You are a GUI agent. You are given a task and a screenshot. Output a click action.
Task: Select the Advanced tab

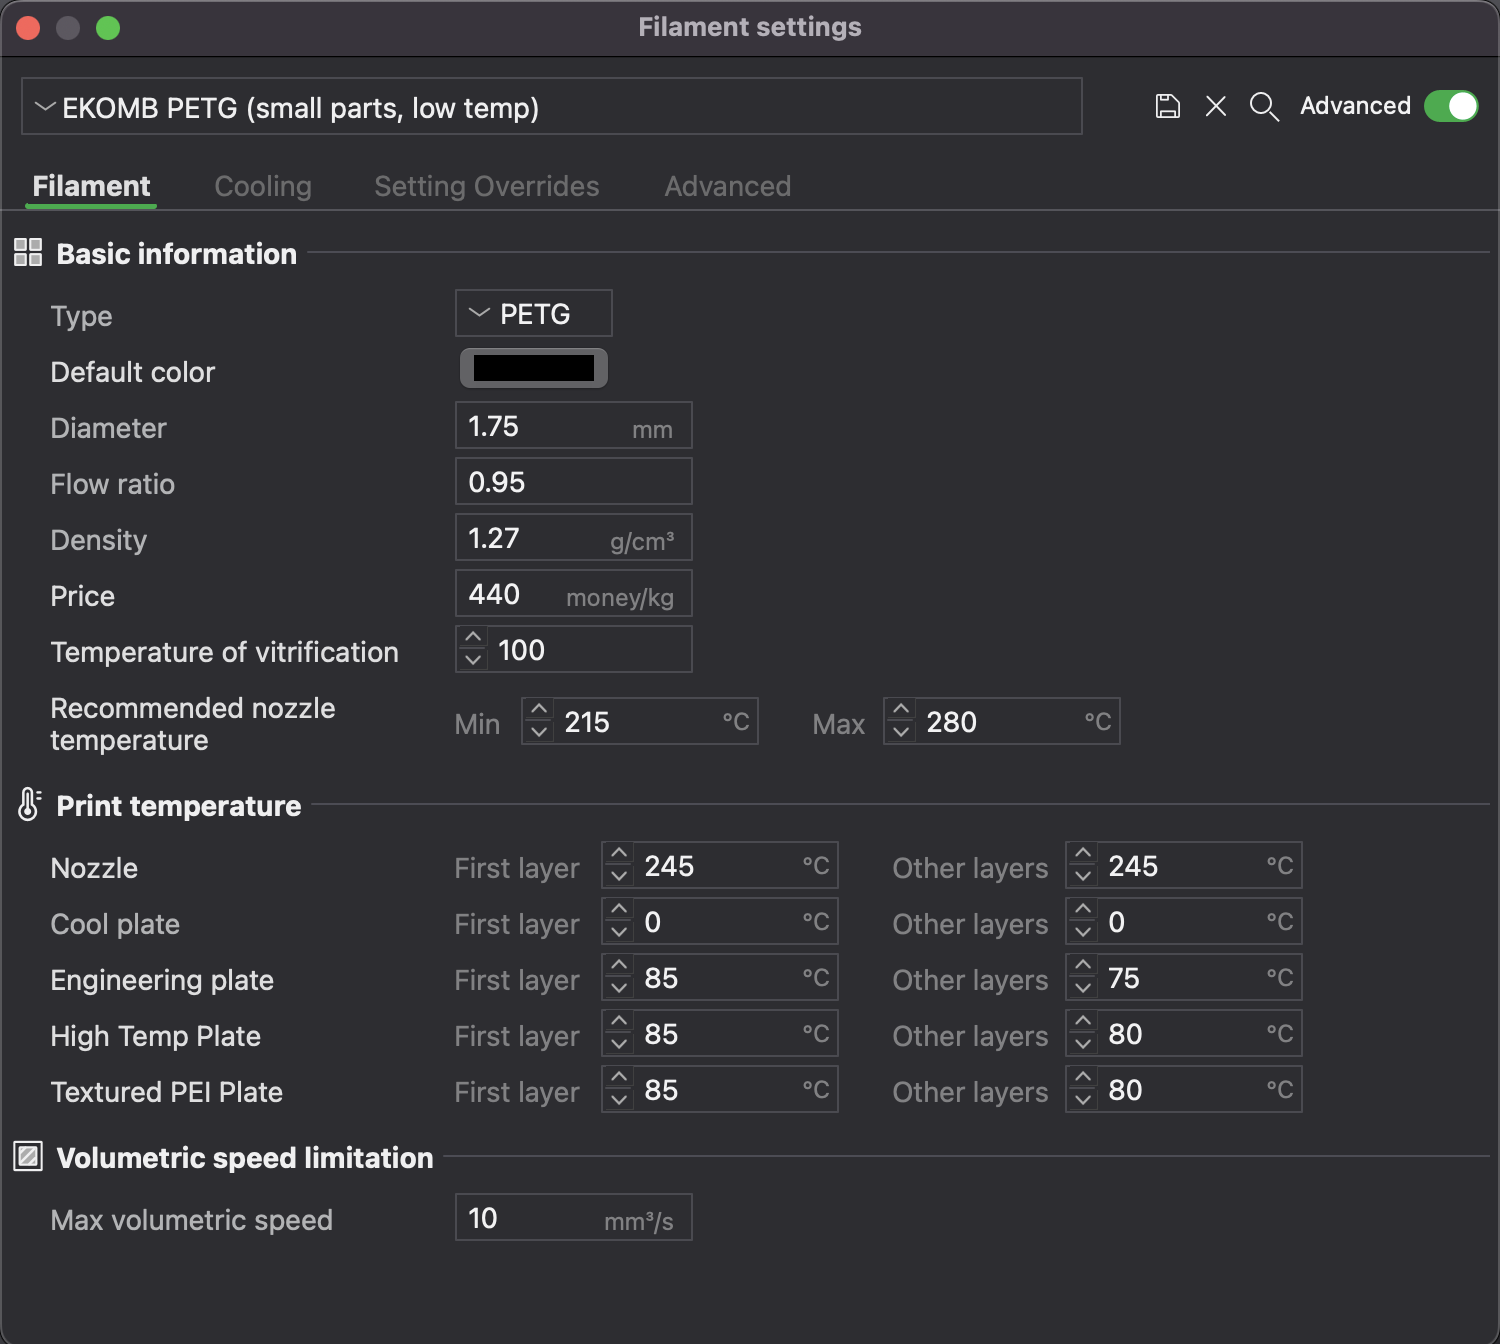pos(727,186)
